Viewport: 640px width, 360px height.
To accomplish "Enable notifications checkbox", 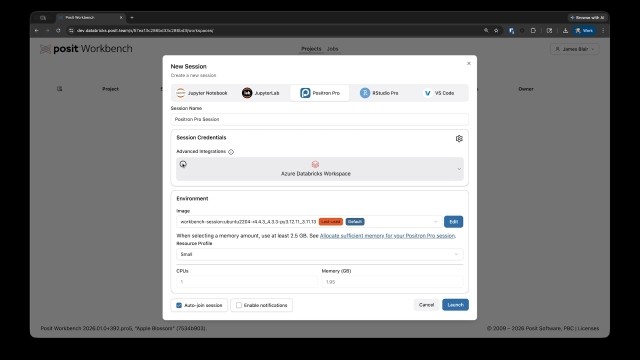I will (x=239, y=305).
